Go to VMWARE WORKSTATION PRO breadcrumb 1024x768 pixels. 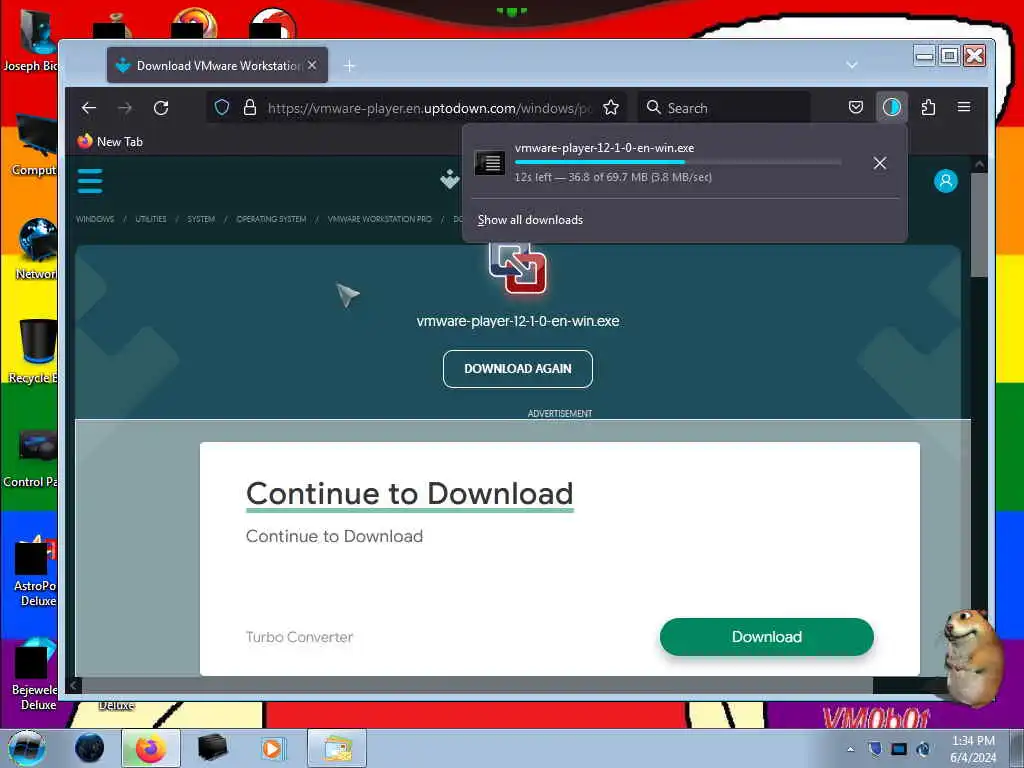(379, 219)
